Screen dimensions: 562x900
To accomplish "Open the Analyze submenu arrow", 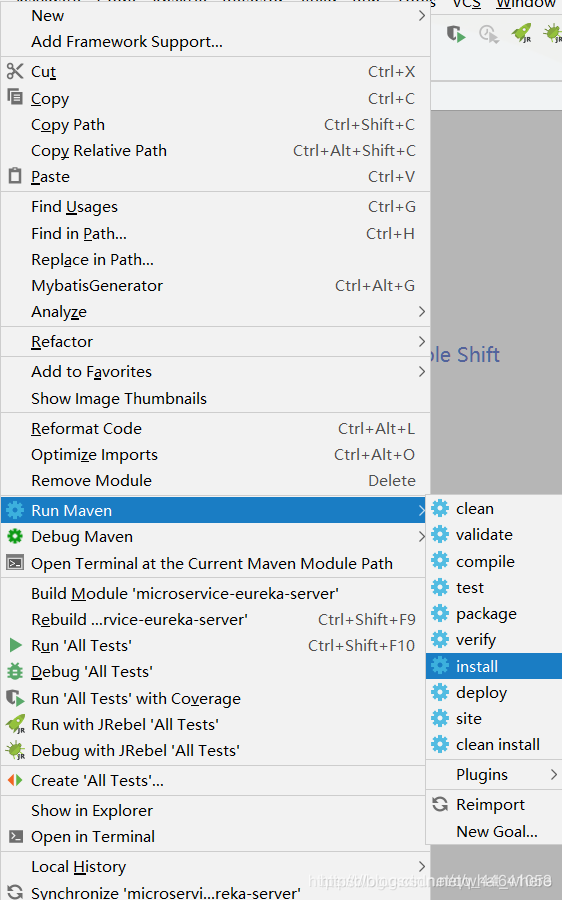I will coord(422,311).
